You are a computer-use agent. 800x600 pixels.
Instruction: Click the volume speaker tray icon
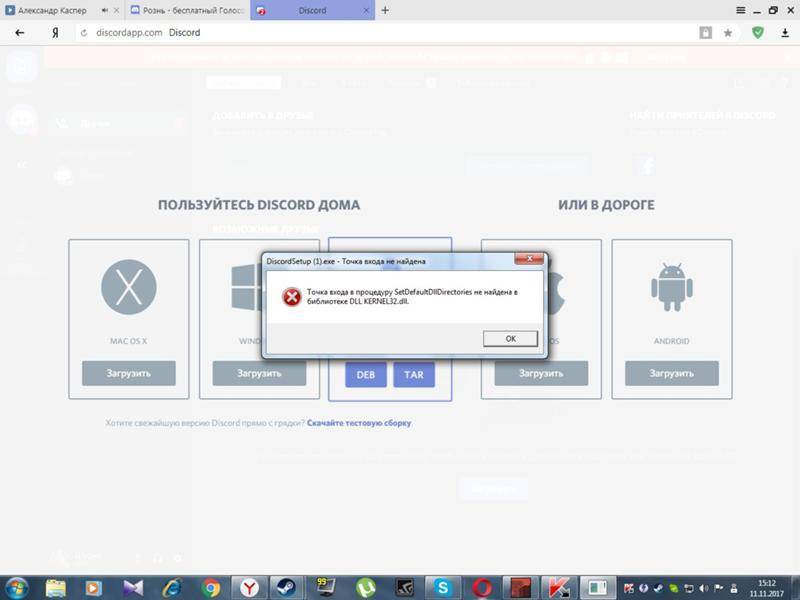tap(704, 588)
